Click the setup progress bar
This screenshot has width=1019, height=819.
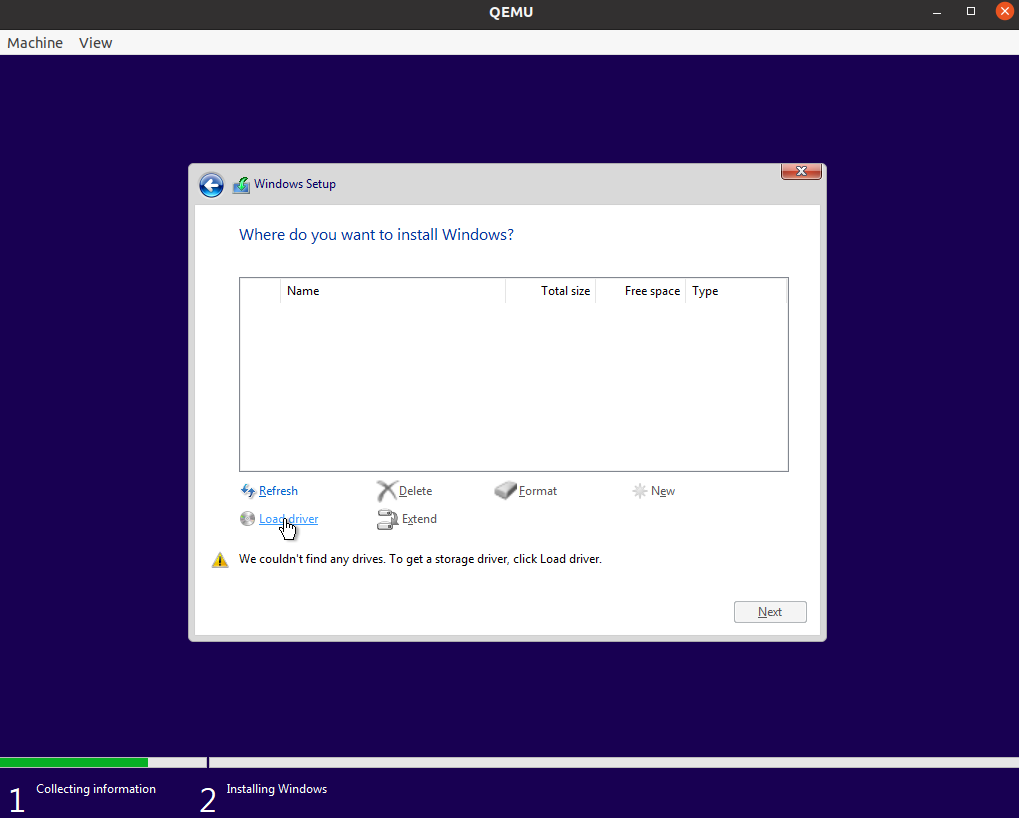coord(510,762)
